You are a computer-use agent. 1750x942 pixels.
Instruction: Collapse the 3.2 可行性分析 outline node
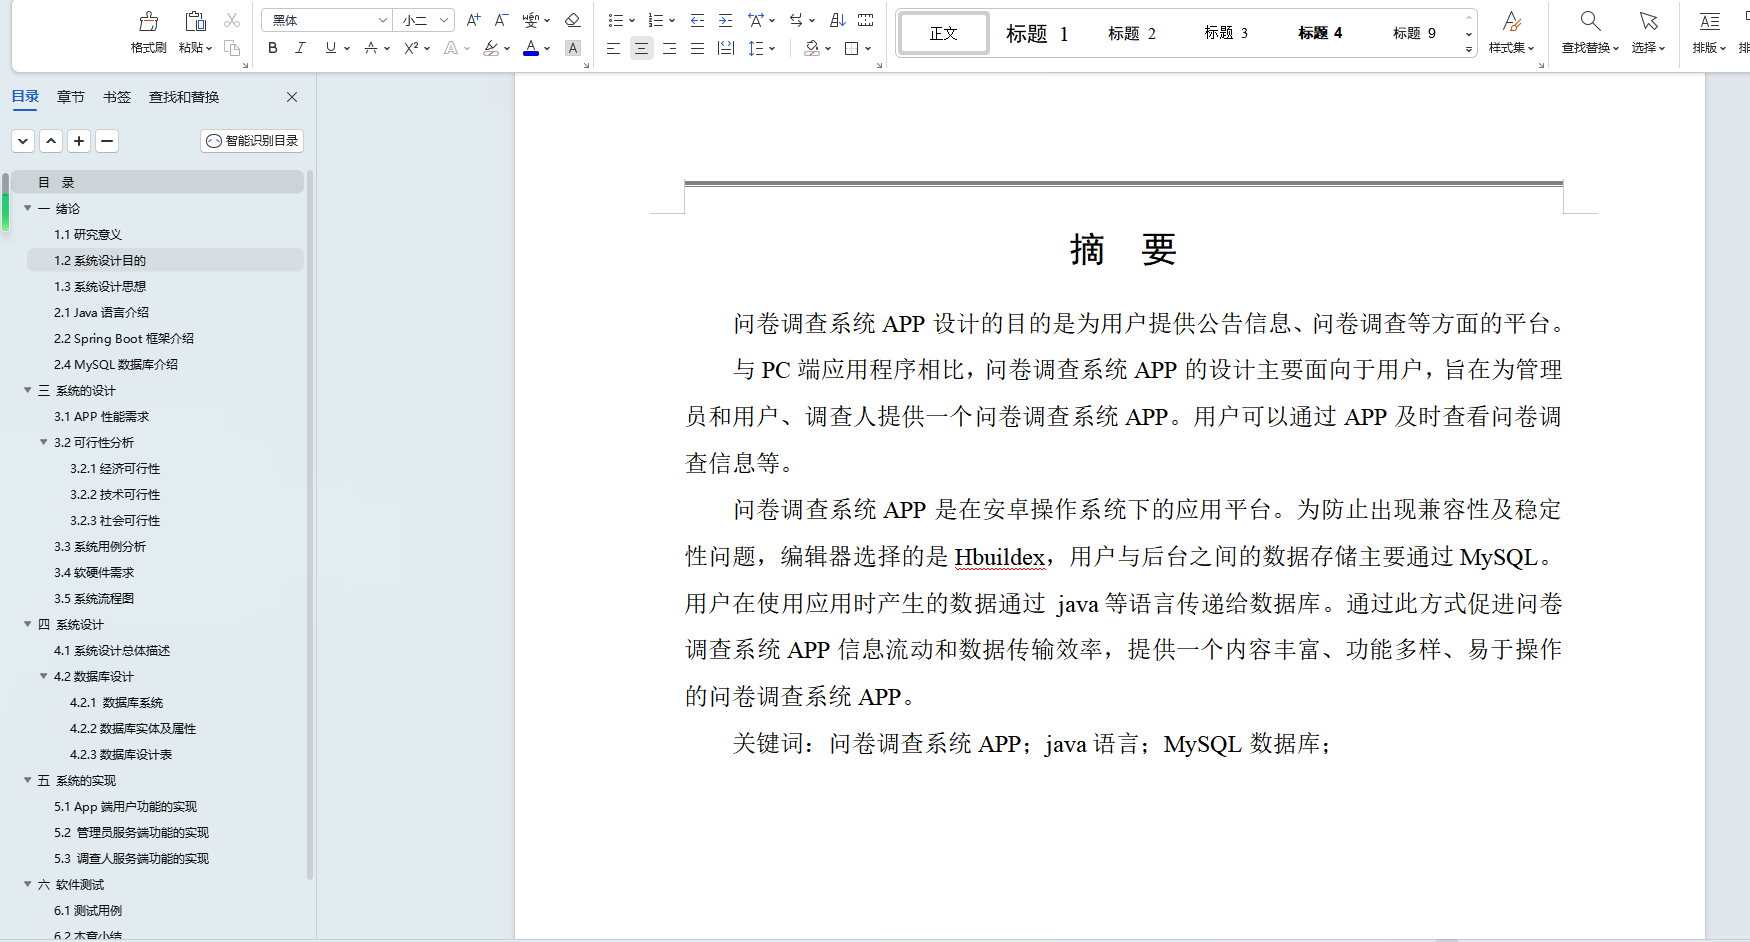(44, 442)
